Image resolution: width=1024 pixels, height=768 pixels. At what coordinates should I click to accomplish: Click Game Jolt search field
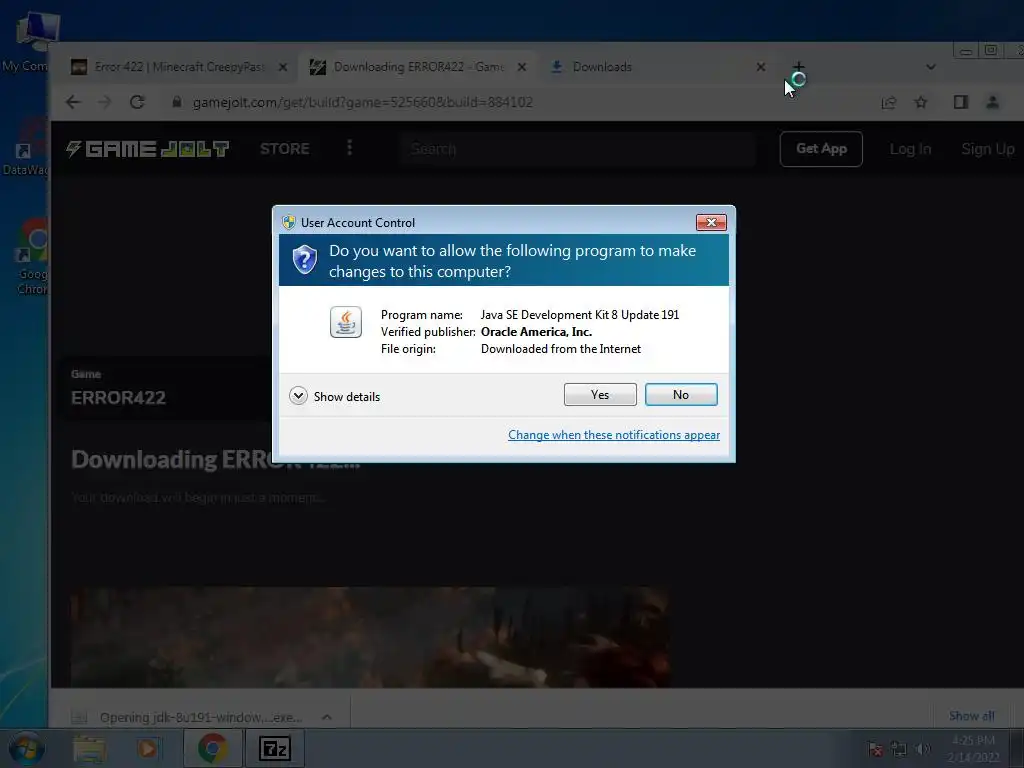[579, 149]
